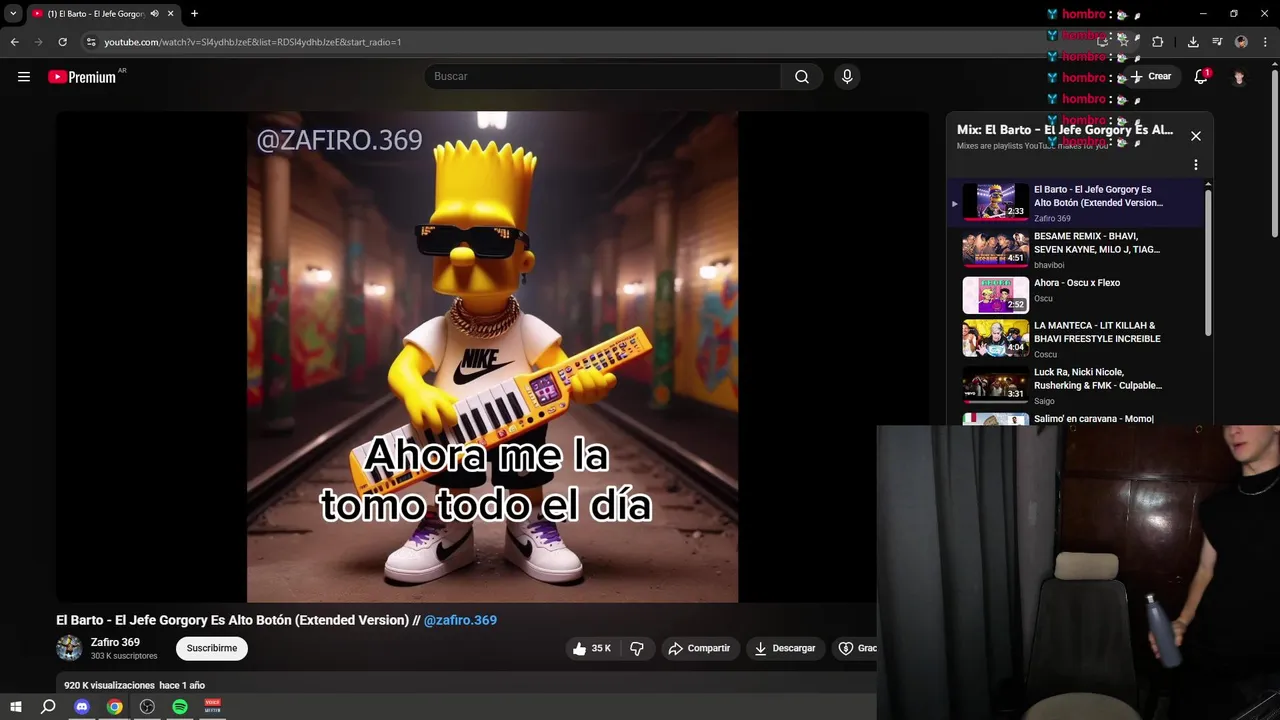Open BESAME REMIX thumbnail 4:51

(995, 250)
